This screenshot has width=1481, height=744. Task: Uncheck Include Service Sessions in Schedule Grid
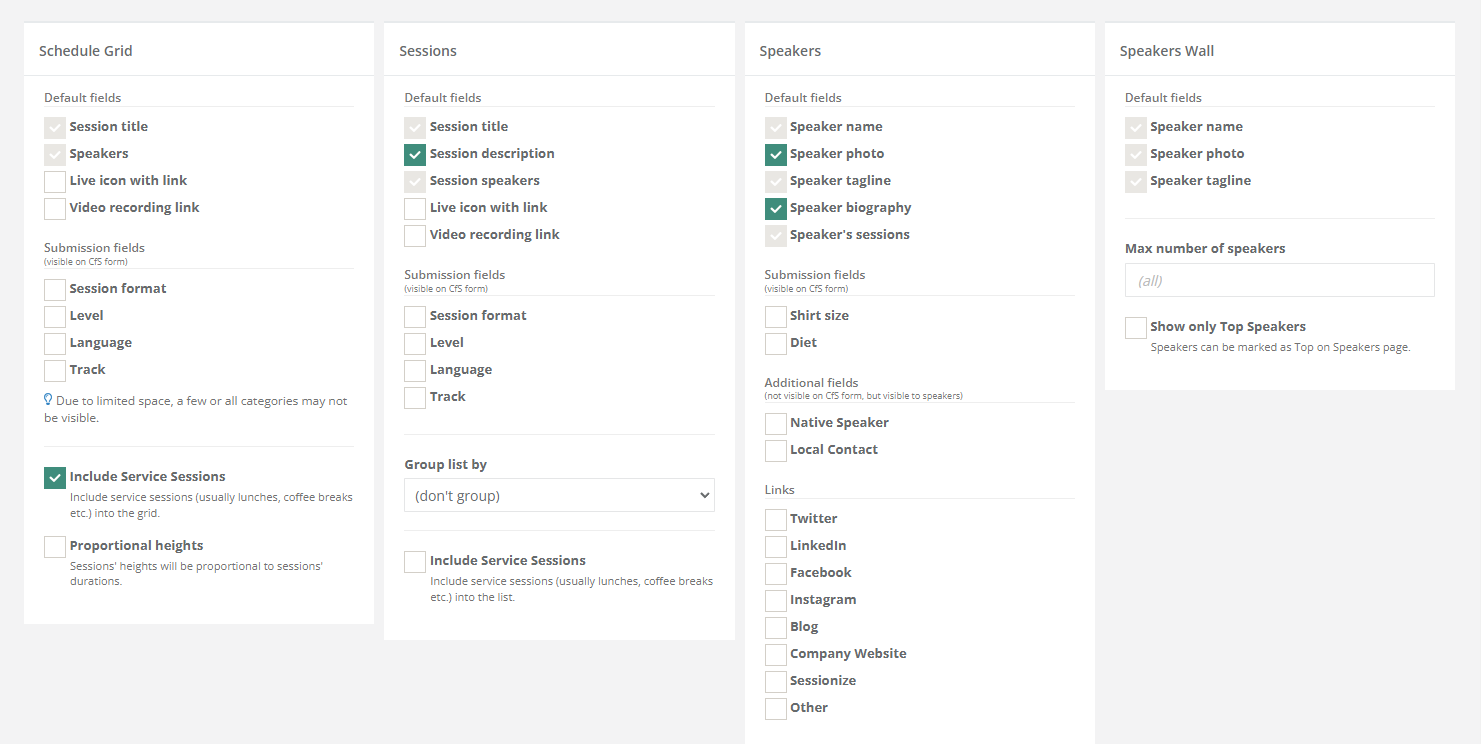[x=55, y=477]
